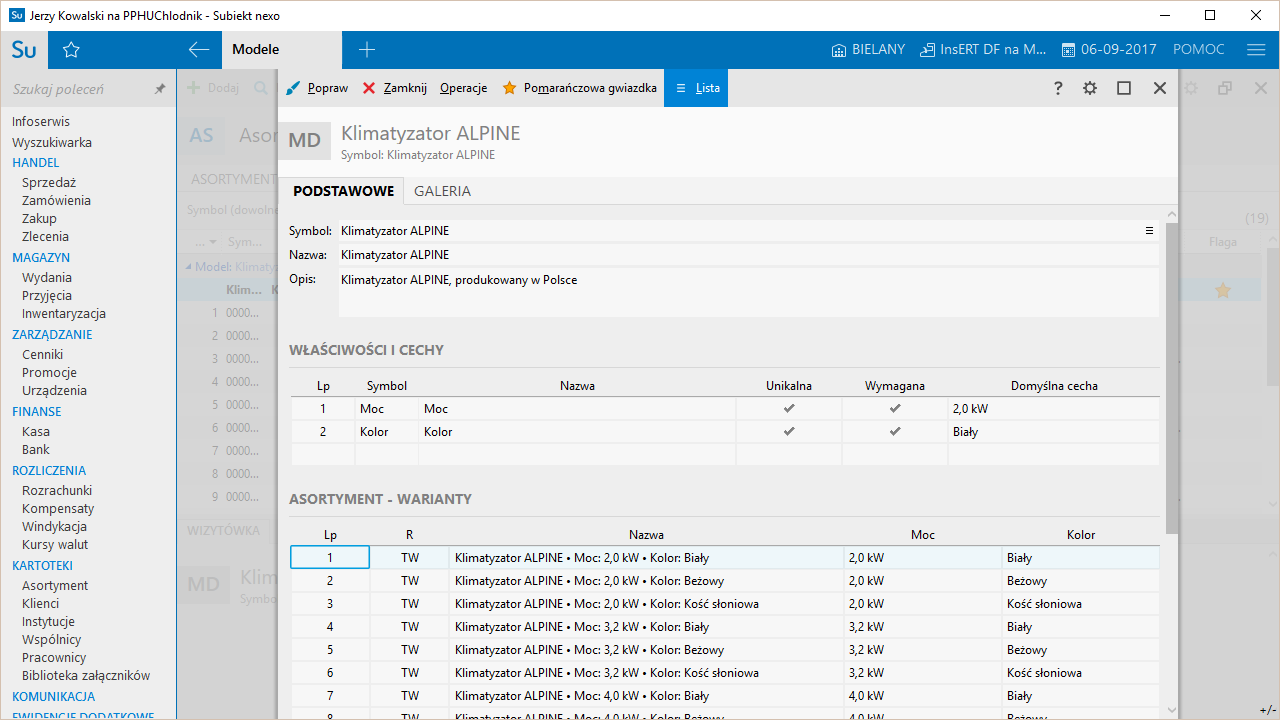The height and width of the screenshot is (720, 1280).
Task: Toggle Wymagana checkmark for Moc property
Action: [895, 409]
